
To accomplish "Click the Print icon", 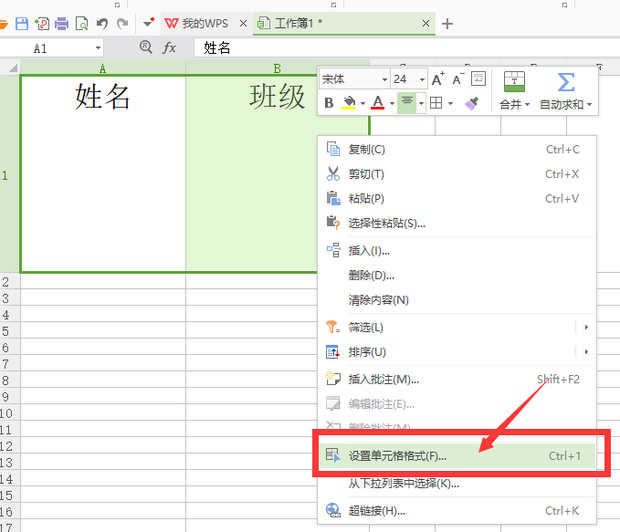I will point(62,24).
